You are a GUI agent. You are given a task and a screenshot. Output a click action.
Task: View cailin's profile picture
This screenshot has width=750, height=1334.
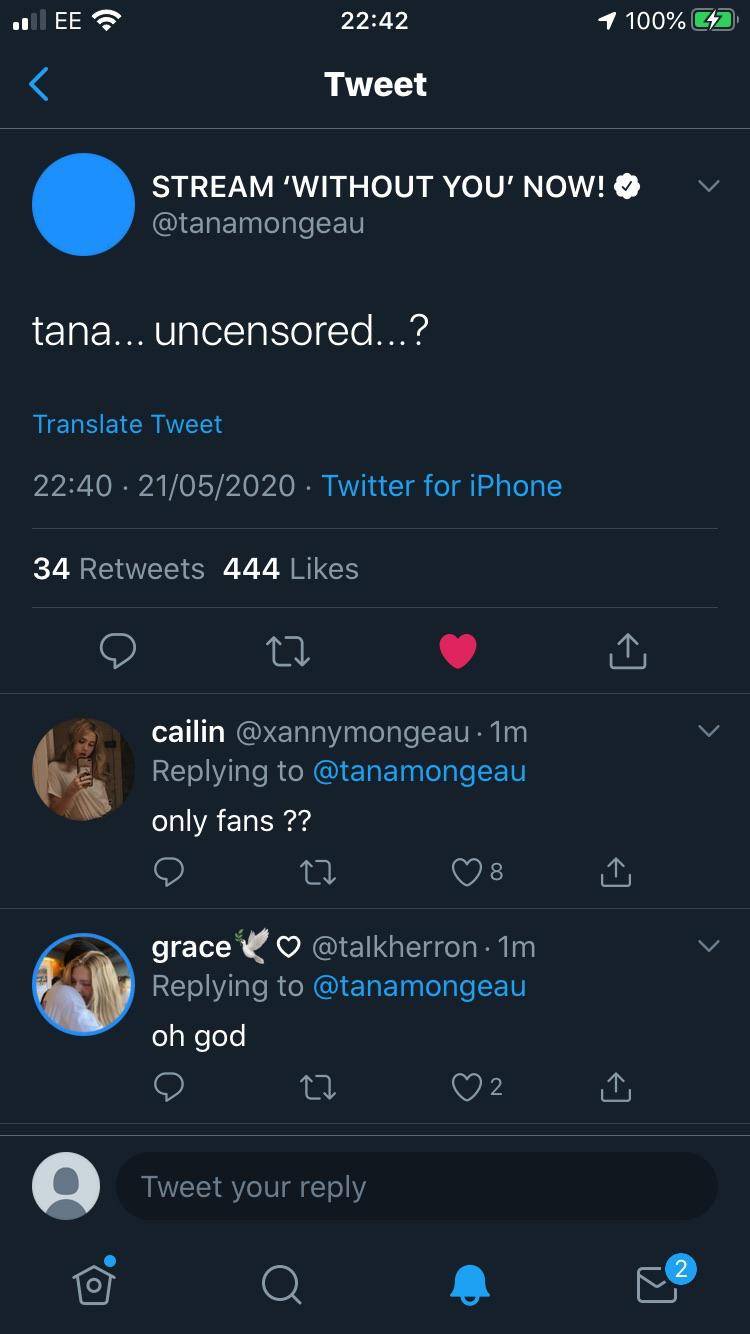(83, 769)
